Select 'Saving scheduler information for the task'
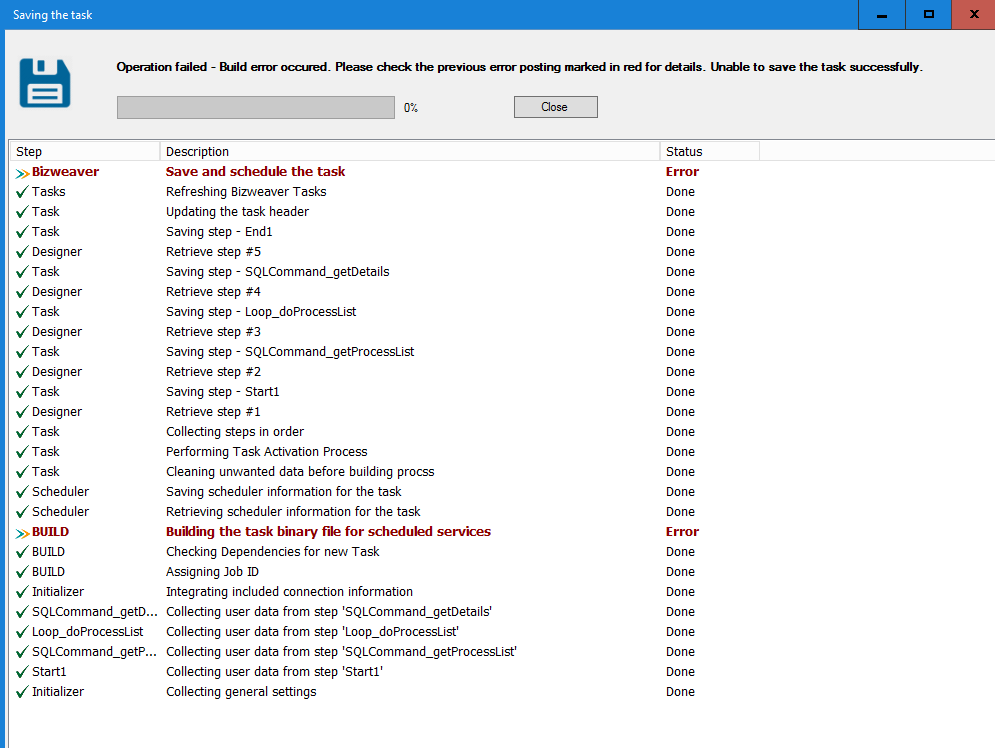The width and height of the screenshot is (995, 748). point(284,492)
